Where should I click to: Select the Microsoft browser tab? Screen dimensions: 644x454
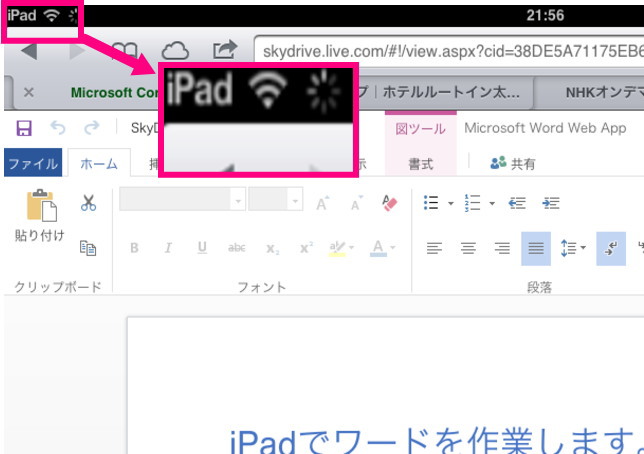point(114,92)
